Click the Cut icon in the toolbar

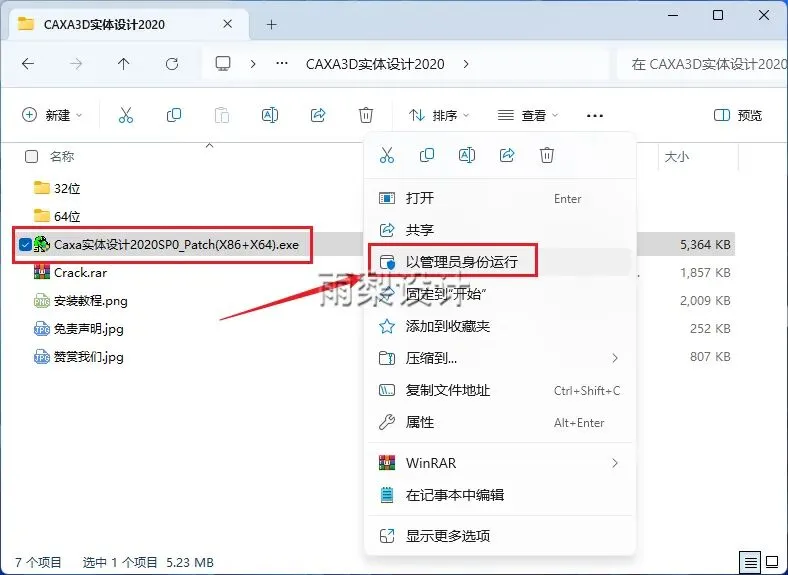click(126, 115)
